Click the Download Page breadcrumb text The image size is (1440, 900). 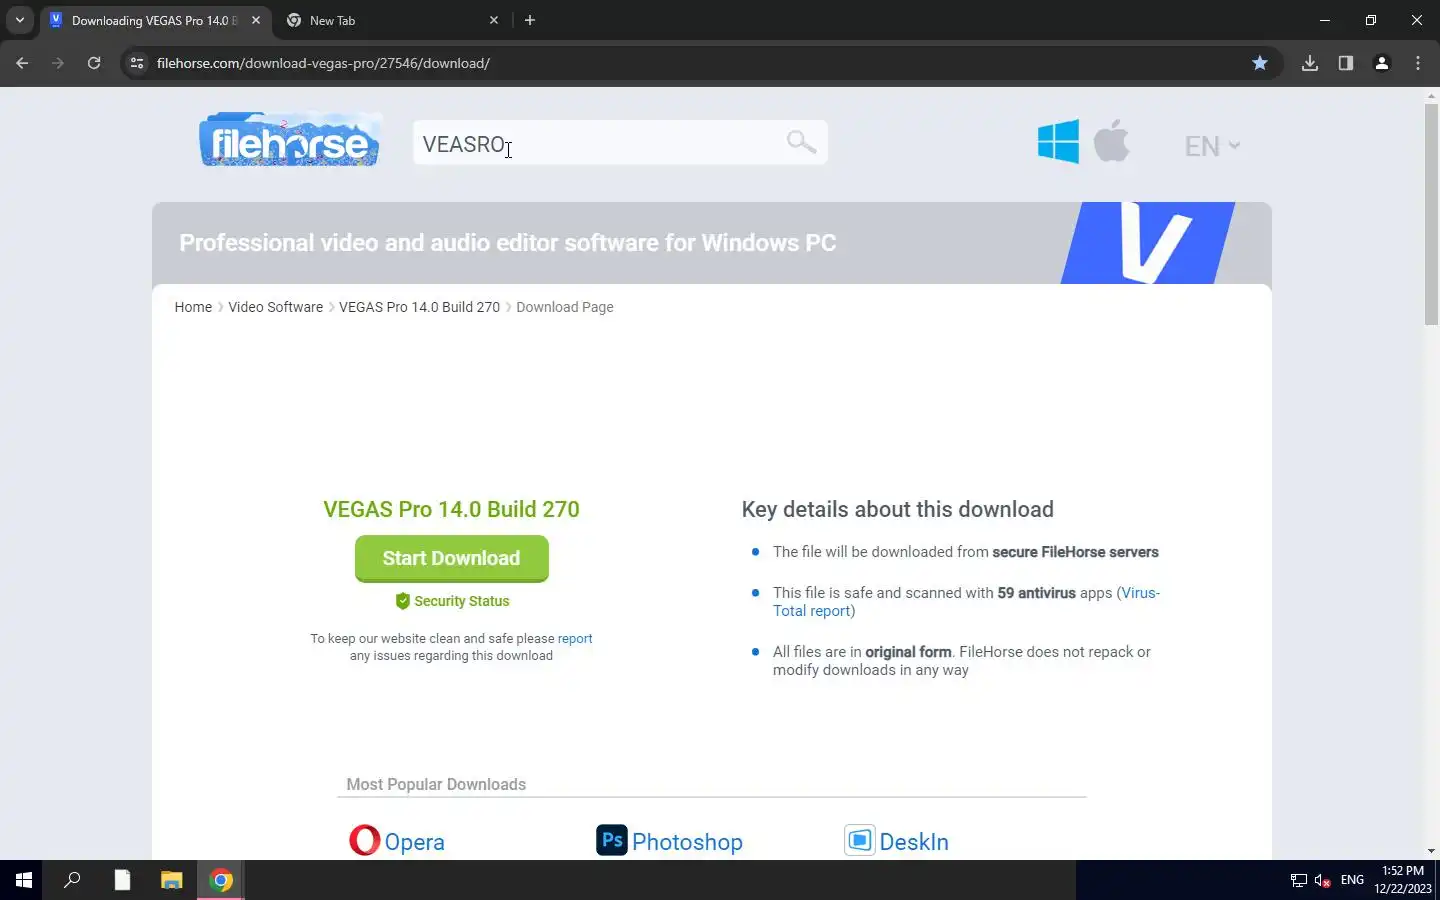pos(565,307)
